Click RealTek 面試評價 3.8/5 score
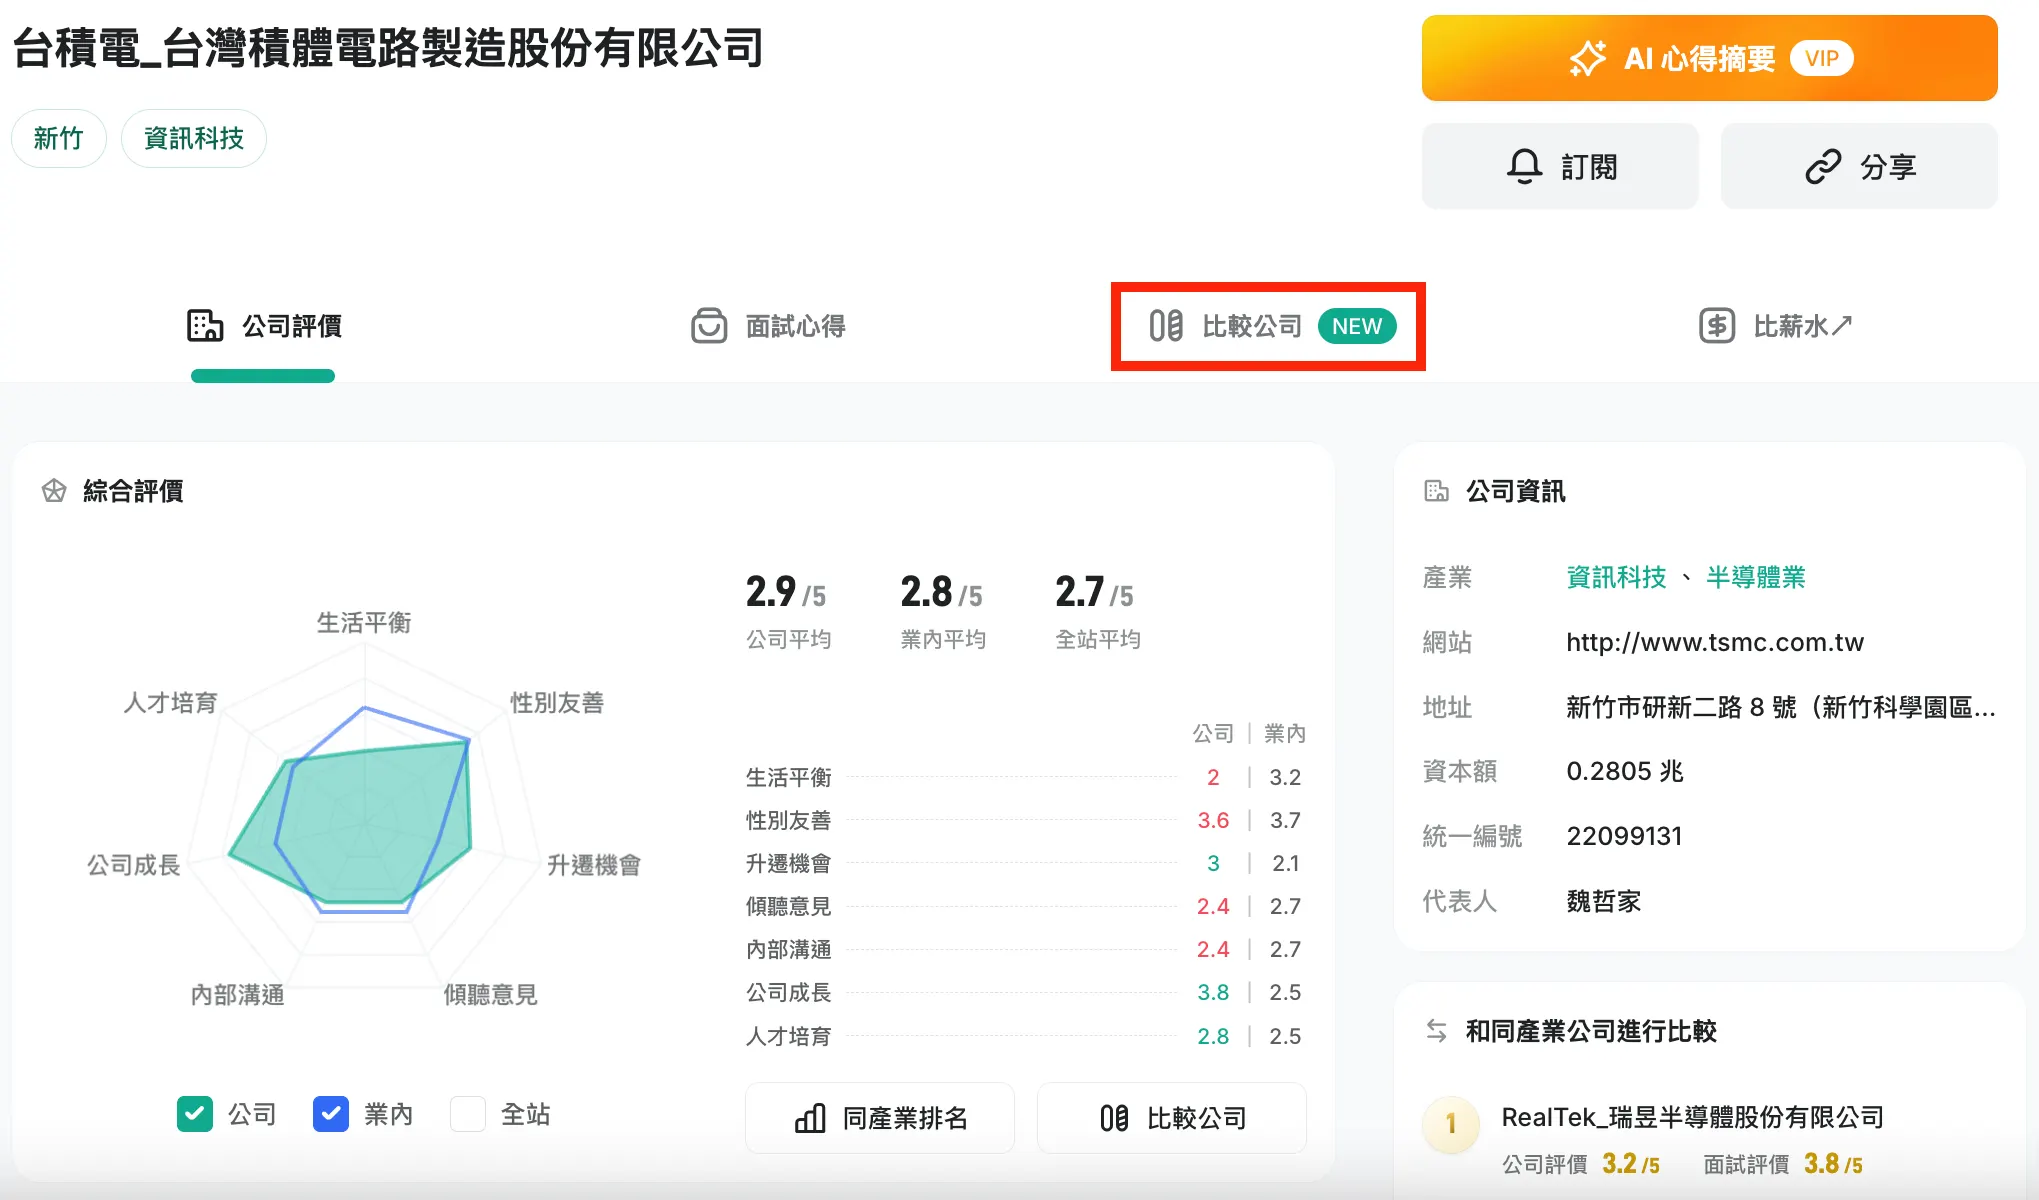The width and height of the screenshot is (2039, 1200). tap(1783, 1164)
